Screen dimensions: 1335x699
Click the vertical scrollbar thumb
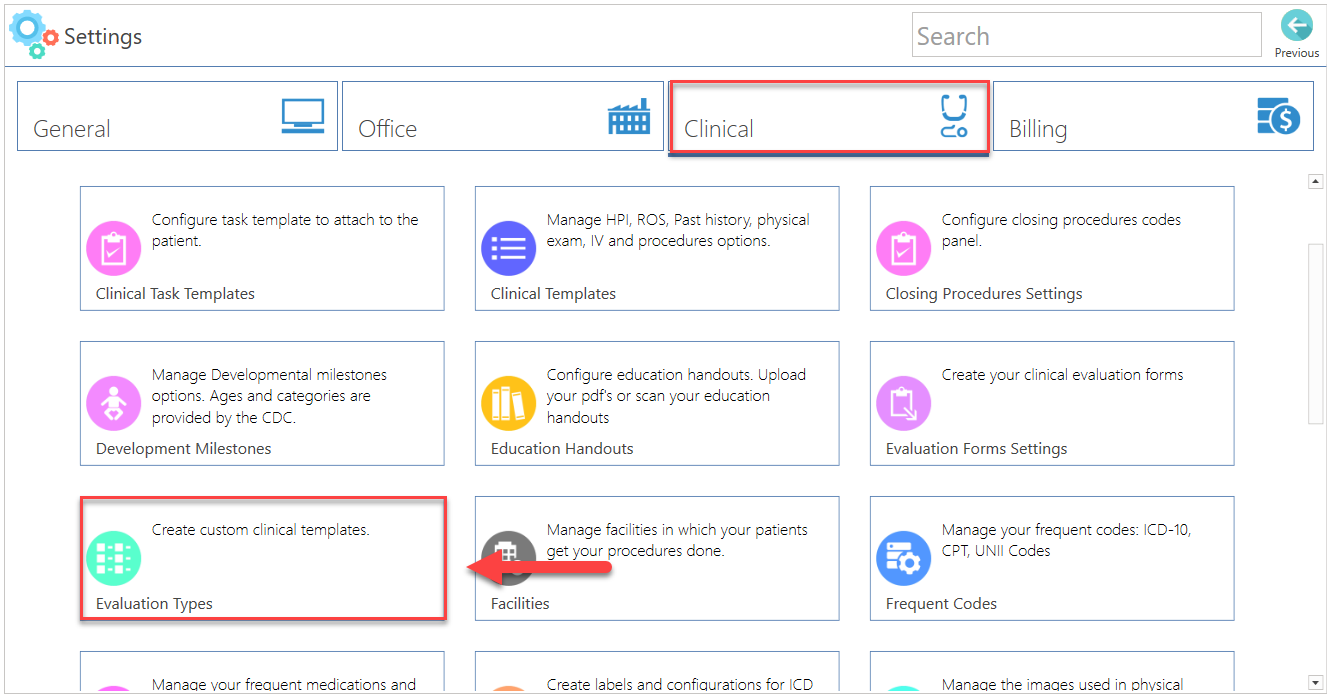(x=1316, y=334)
